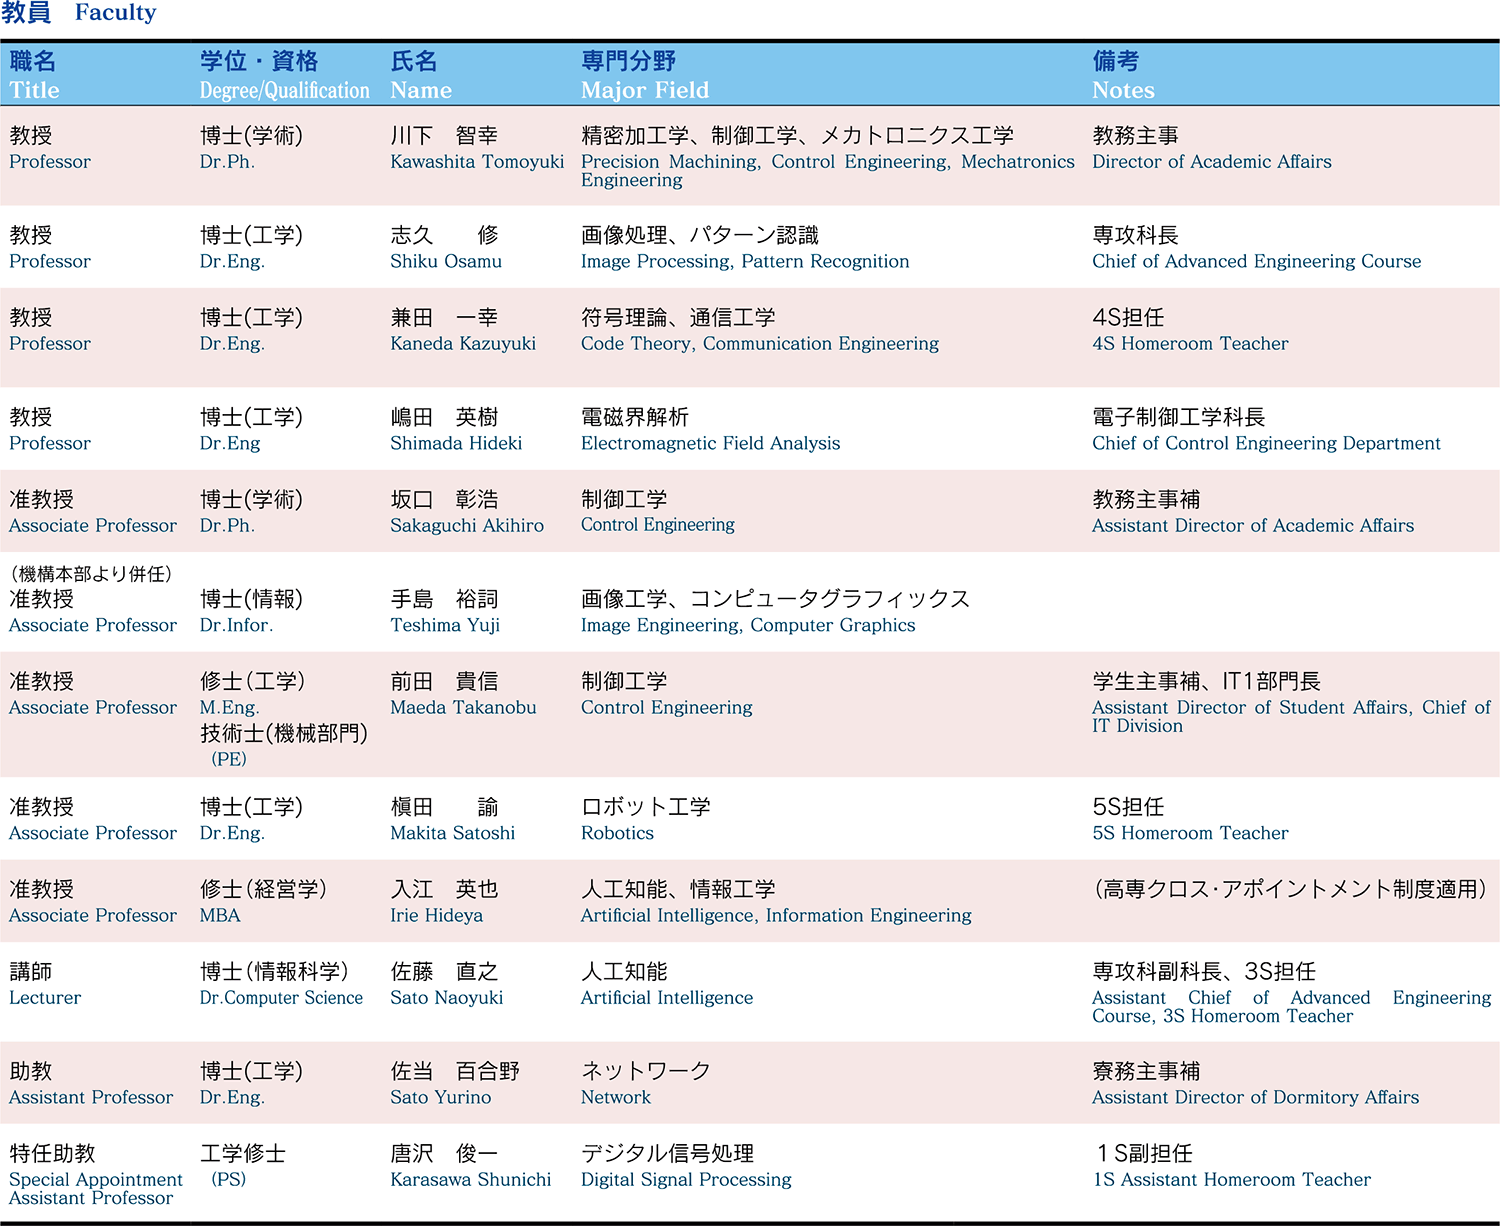This screenshot has width=1500, height=1226.
Task: Click Sato Naoyuki's 'Artificial Intelligence' field
Action: coord(667,998)
